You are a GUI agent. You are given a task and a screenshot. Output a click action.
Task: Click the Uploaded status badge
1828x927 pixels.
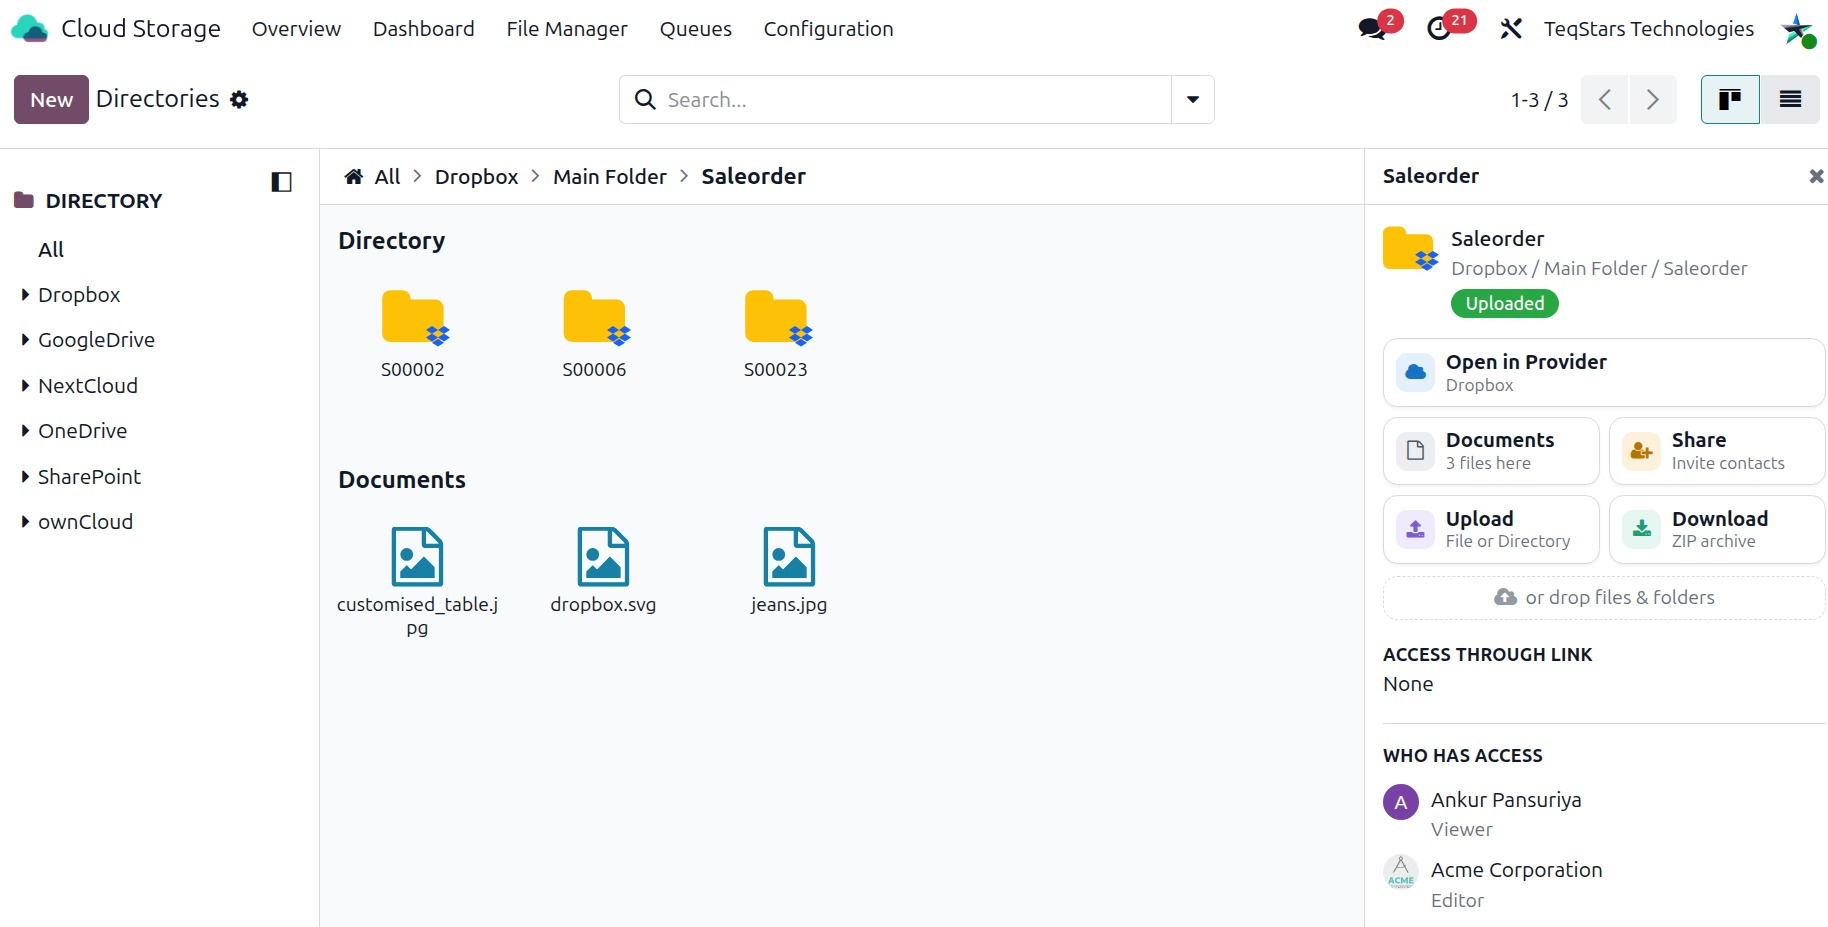pos(1505,303)
